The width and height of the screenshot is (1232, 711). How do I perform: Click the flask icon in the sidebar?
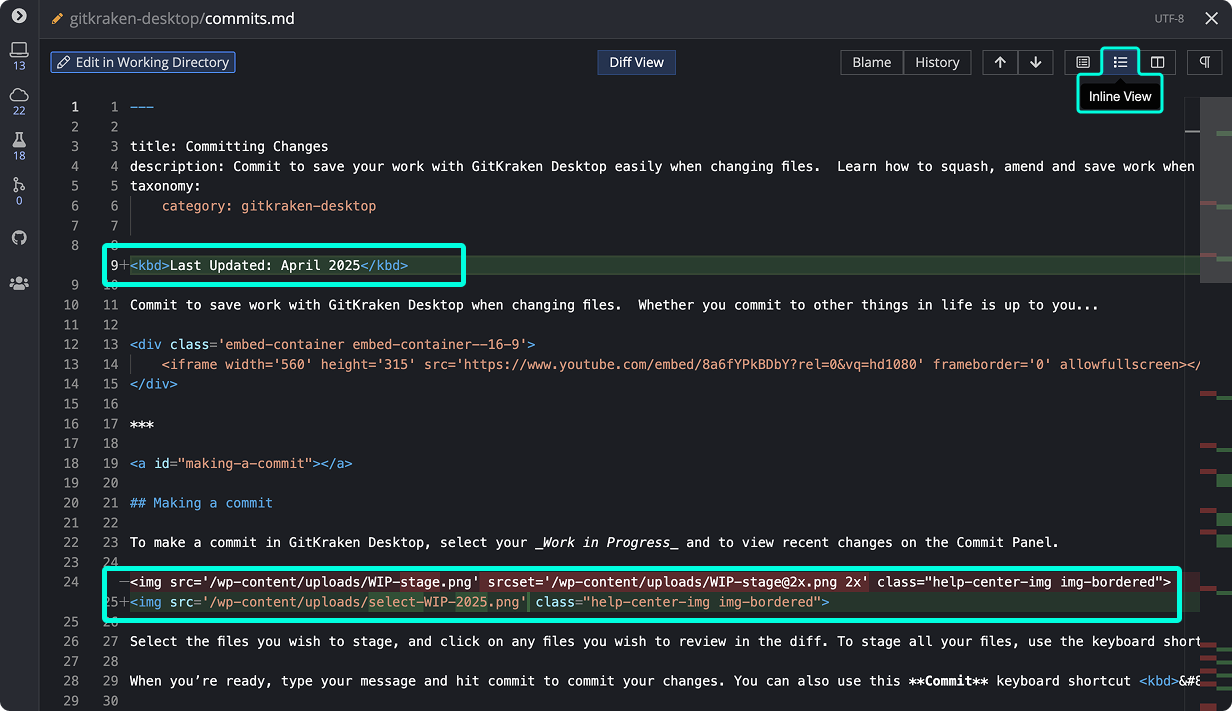click(x=19, y=140)
